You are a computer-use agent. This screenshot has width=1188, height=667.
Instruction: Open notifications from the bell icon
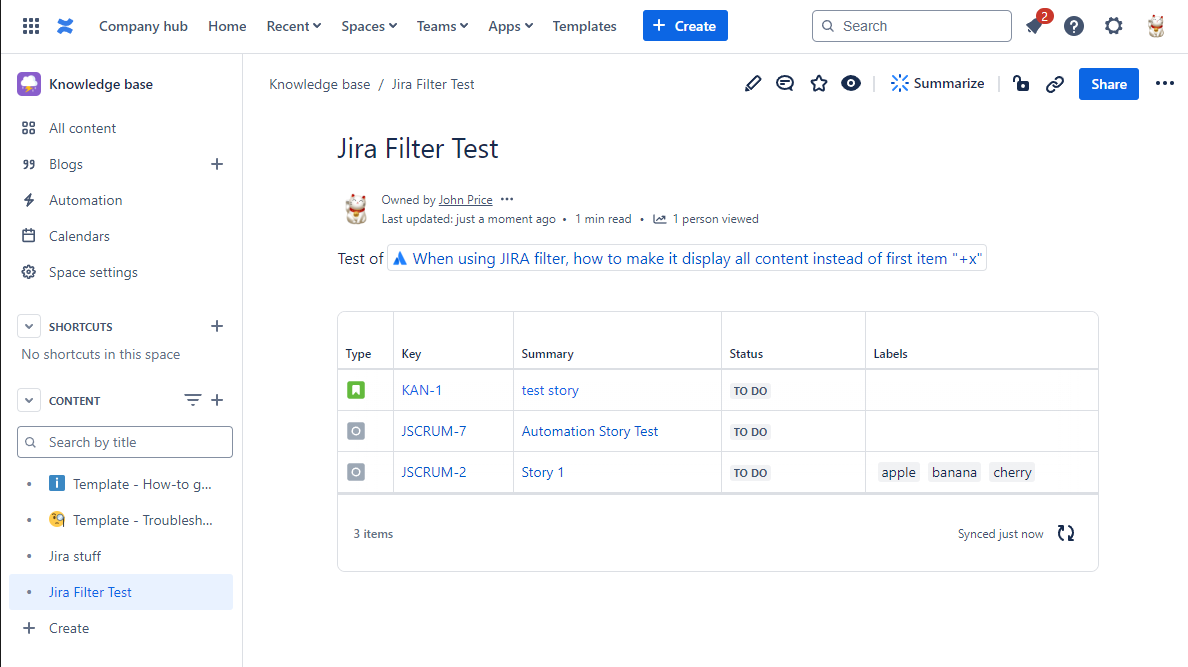click(x=1035, y=26)
